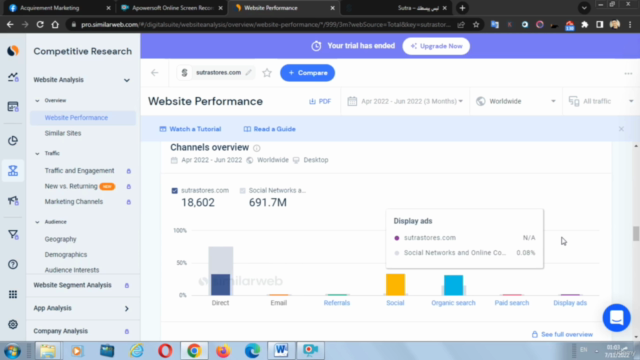Click the Windows Start button
The height and width of the screenshot is (360, 640).
(x=12, y=351)
